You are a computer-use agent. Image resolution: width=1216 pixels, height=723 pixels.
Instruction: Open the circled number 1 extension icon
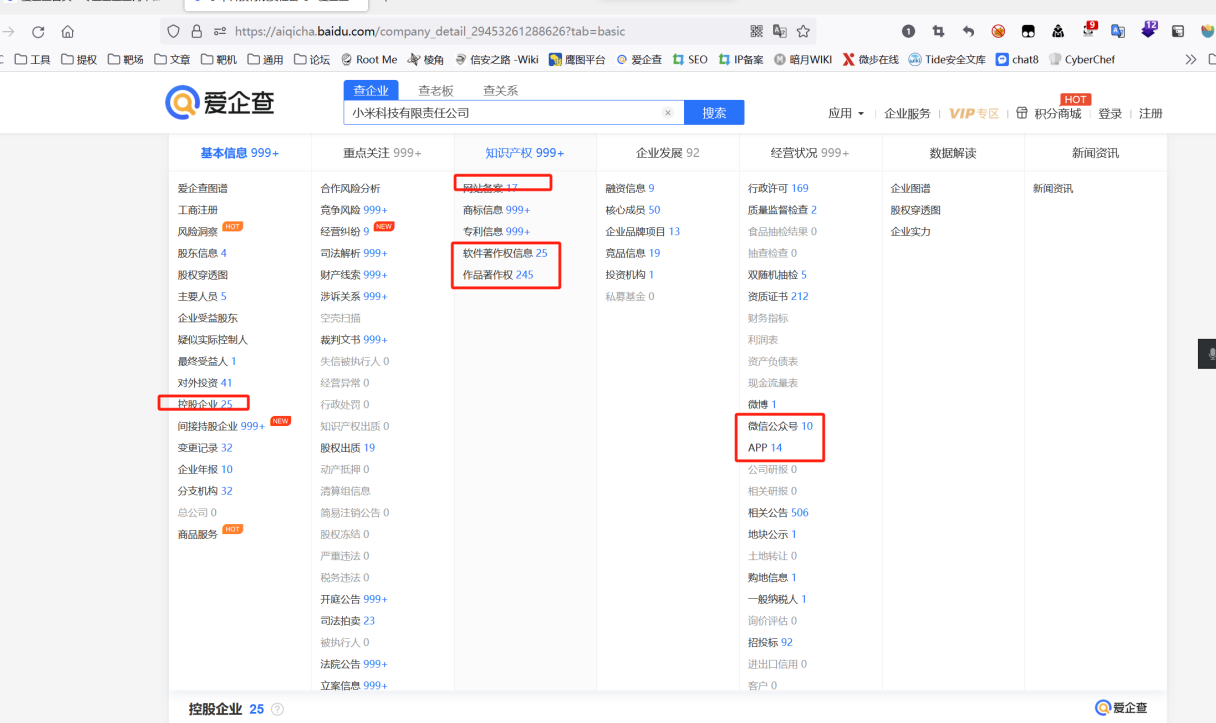click(908, 31)
